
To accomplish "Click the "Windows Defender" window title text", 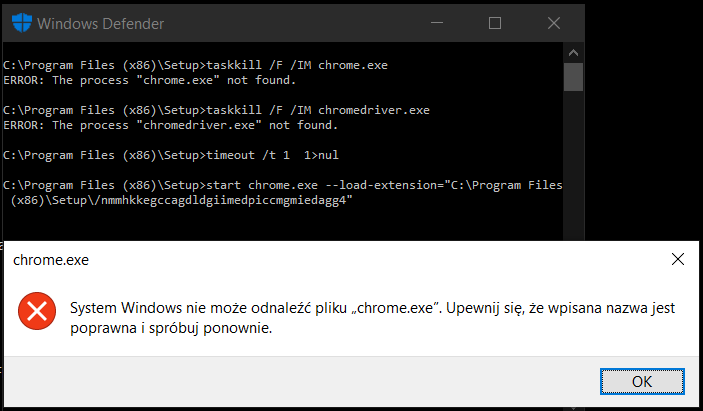I will coord(100,24).
